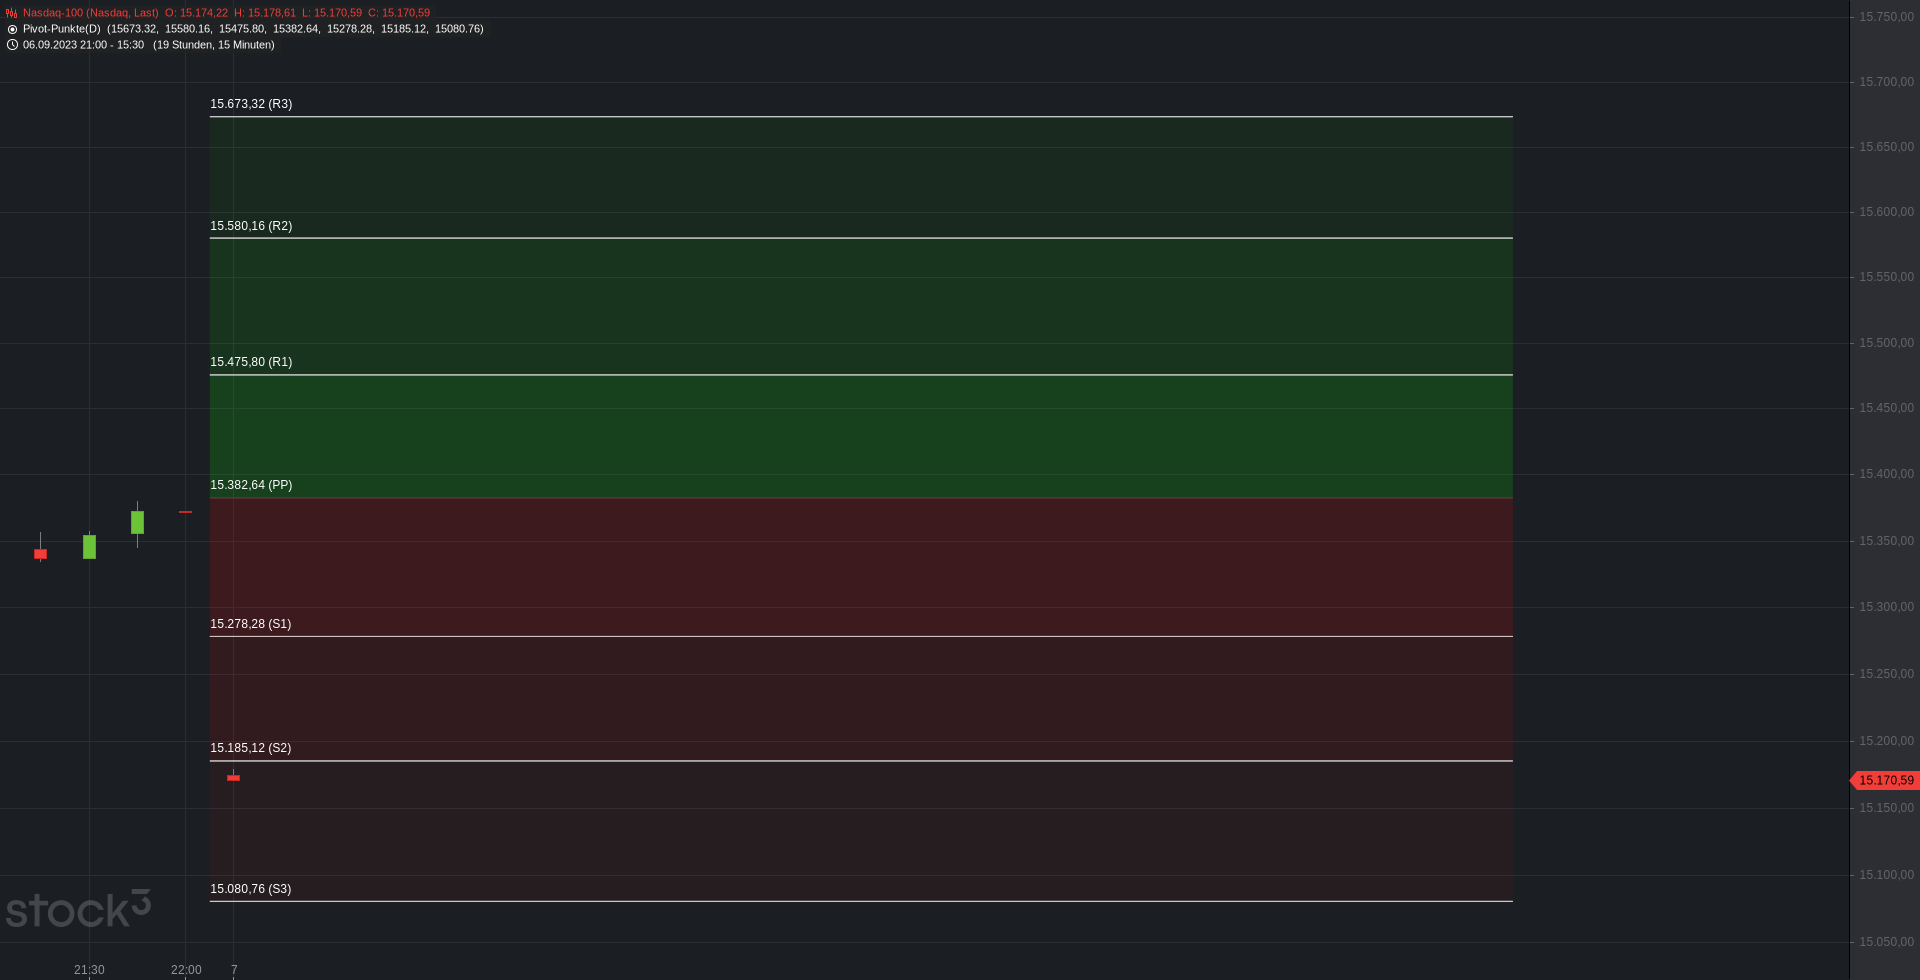Click the 15.080,76 (S3) support label
The image size is (1920, 980).
[251, 889]
